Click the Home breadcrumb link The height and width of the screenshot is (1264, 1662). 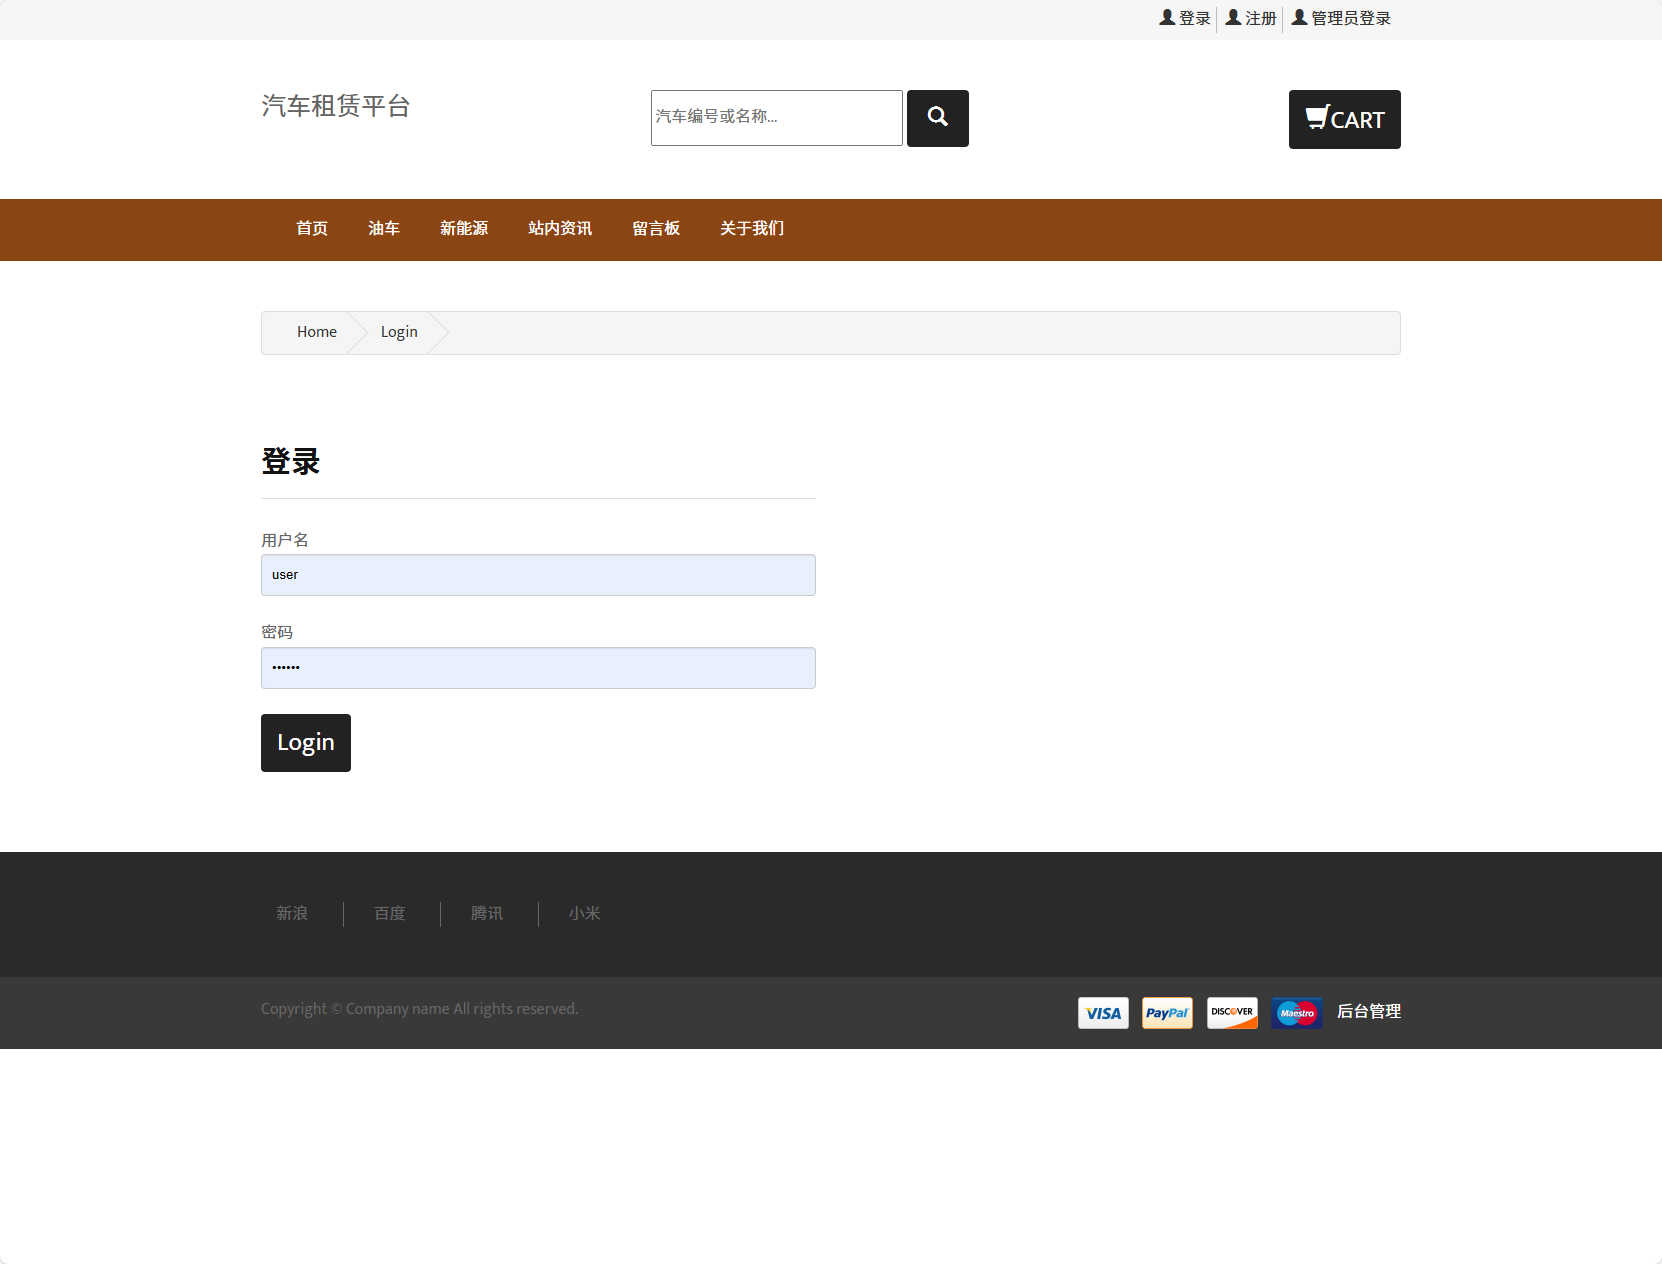pos(316,331)
